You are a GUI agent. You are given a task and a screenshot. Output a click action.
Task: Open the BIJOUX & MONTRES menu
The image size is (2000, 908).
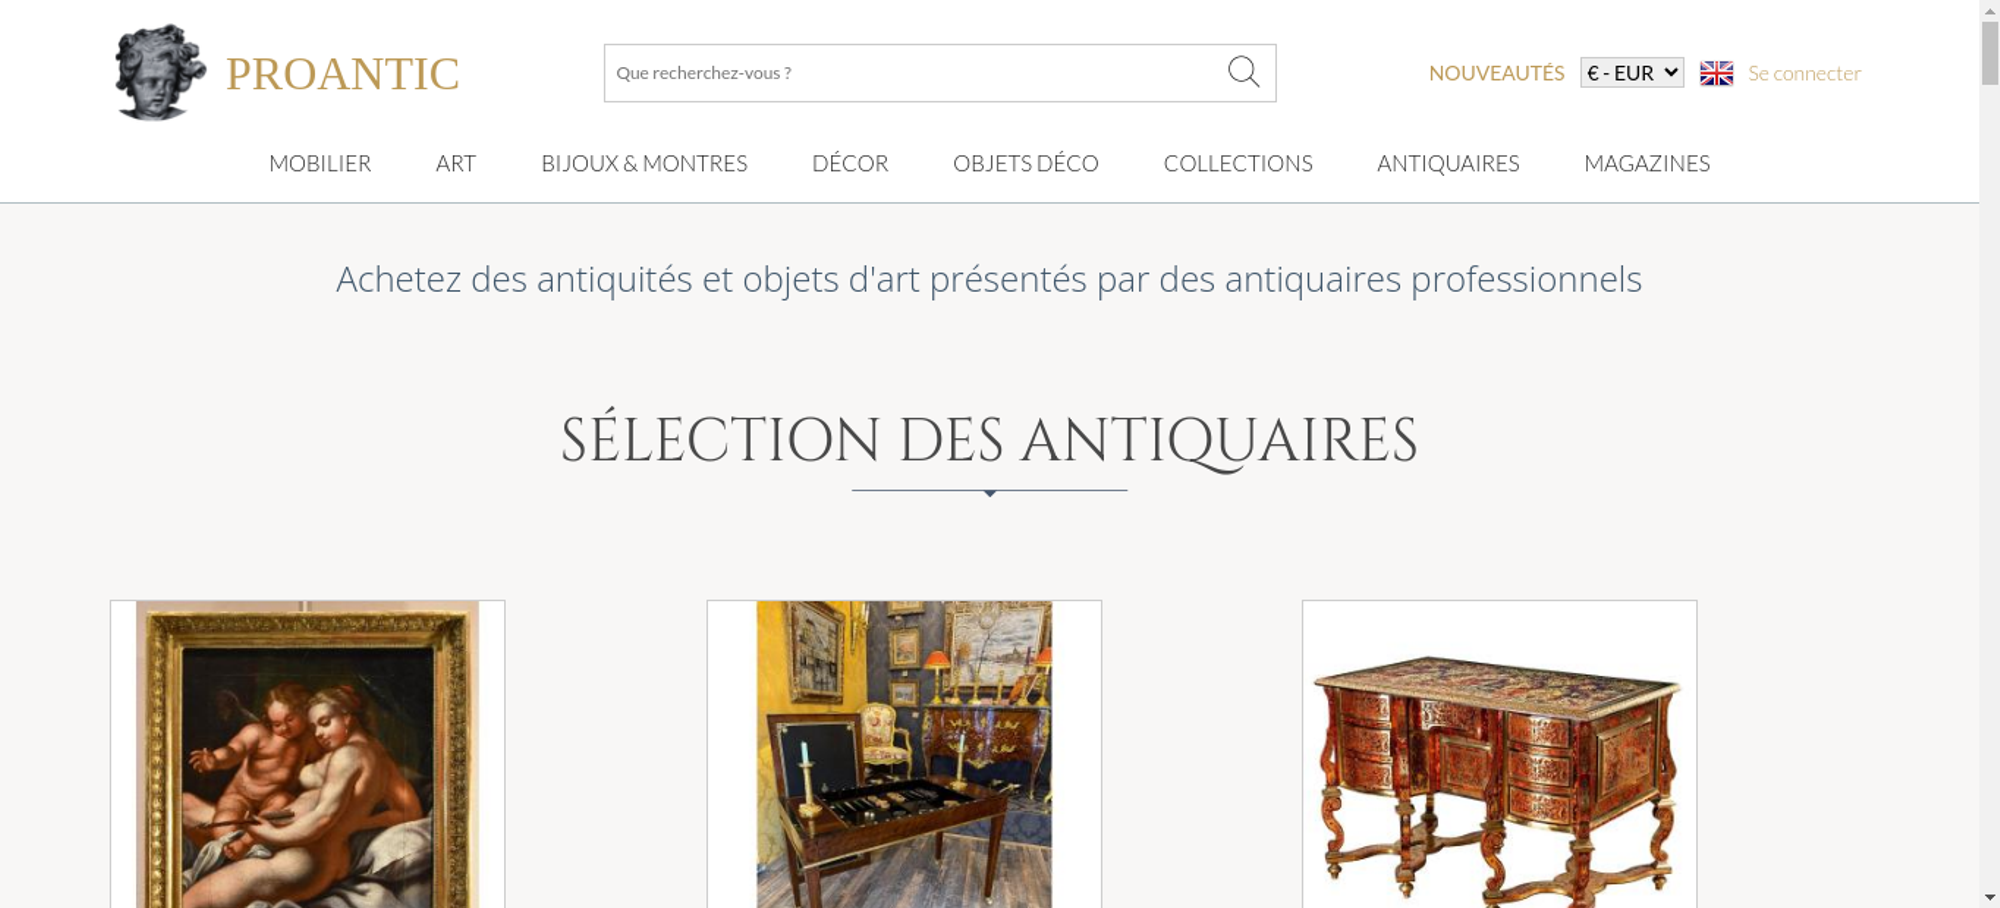coord(644,163)
